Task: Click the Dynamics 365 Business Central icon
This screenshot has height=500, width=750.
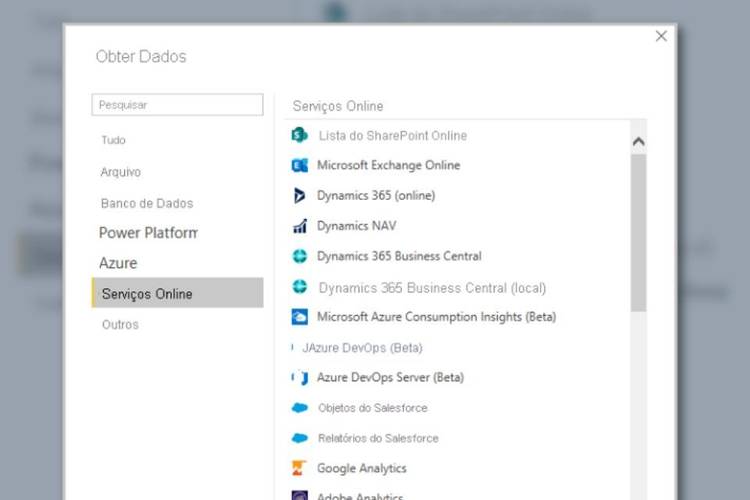Action: (x=299, y=256)
